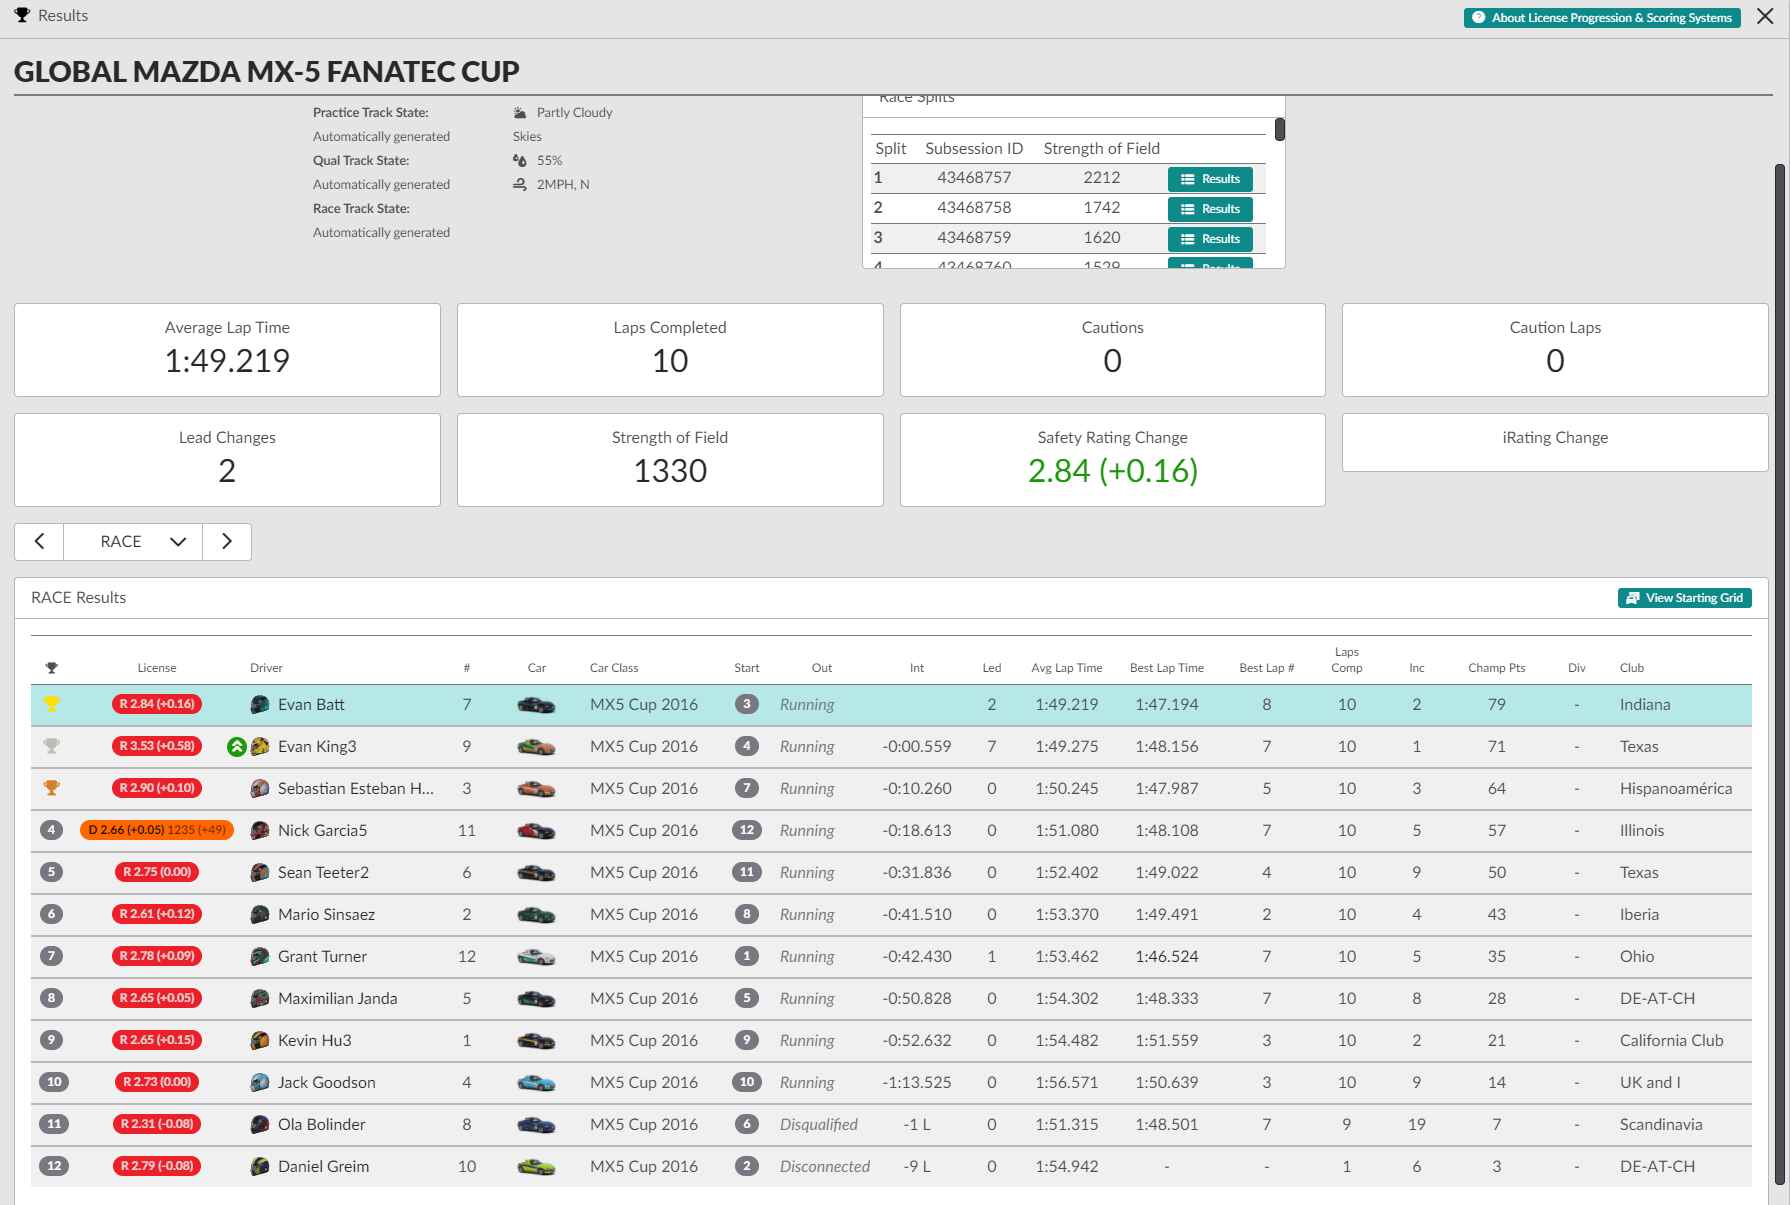Open Results for split 3 subsession 43468759
This screenshot has width=1790, height=1205.
tap(1210, 239)
